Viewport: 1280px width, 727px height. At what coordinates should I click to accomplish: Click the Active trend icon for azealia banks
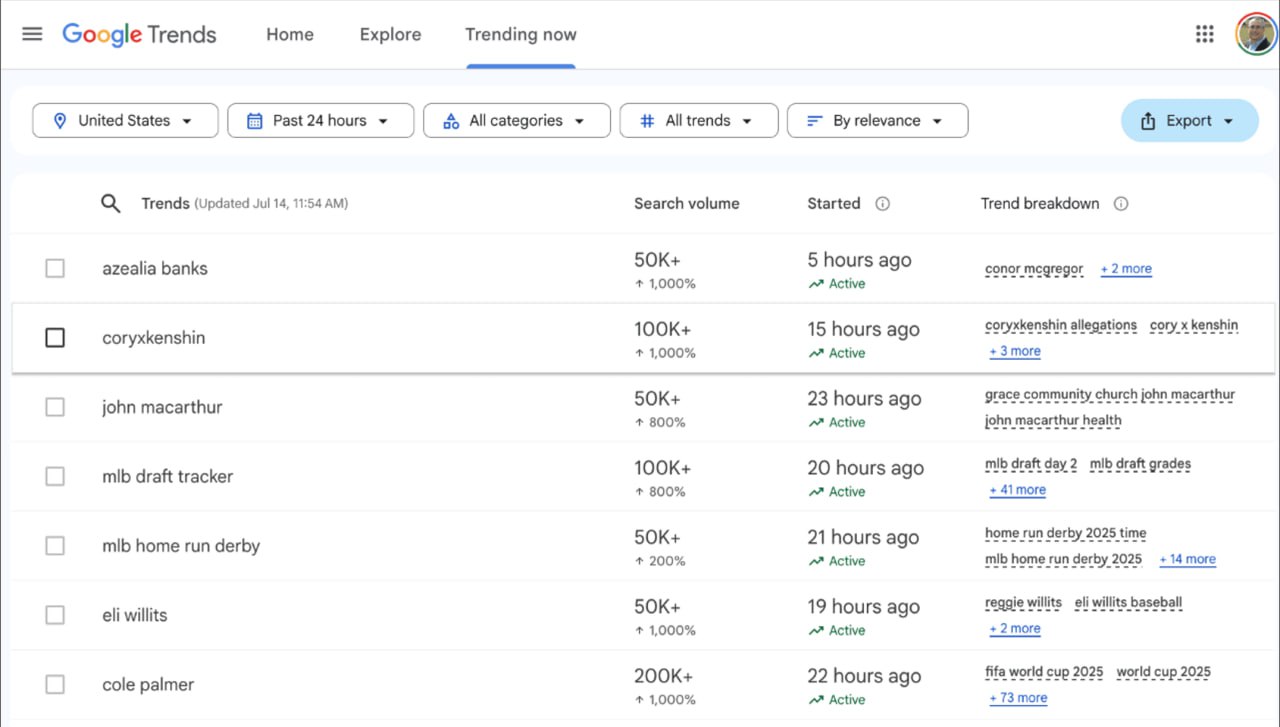(x=816, y=284)
